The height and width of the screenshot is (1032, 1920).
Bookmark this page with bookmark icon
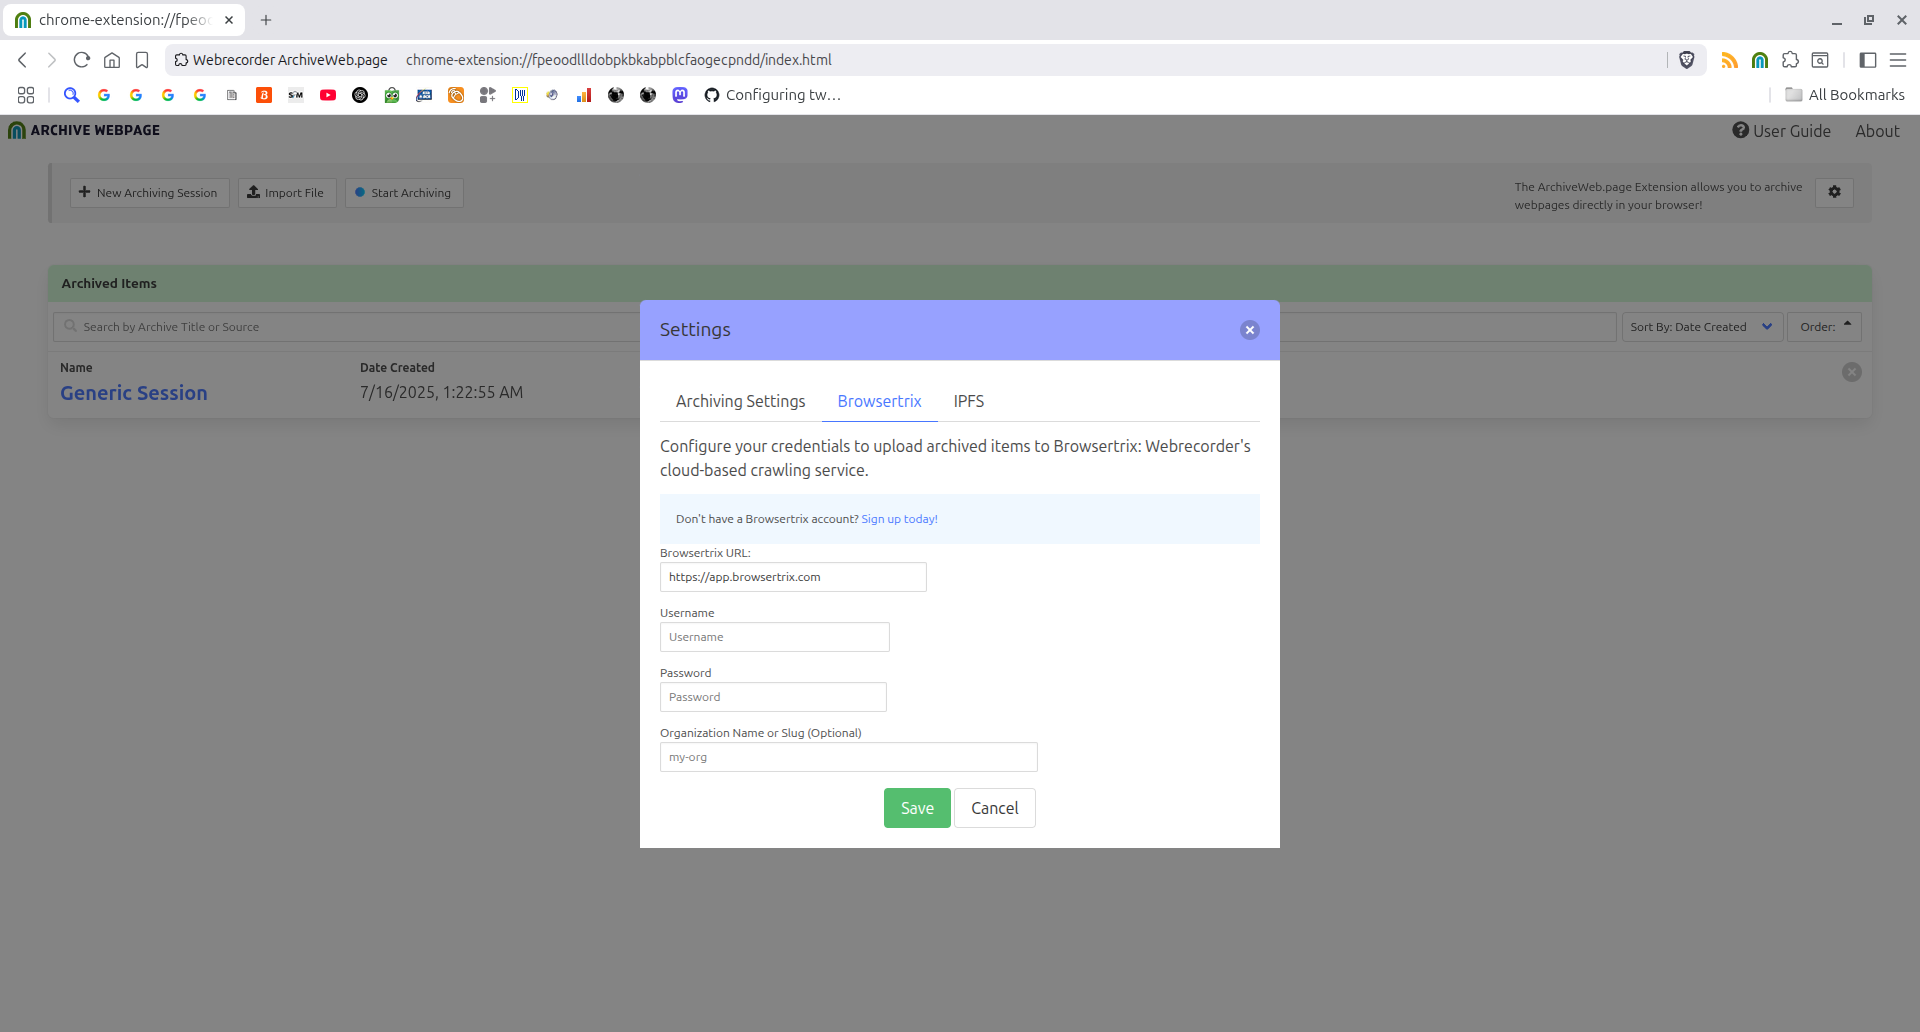tap(142, 60)
